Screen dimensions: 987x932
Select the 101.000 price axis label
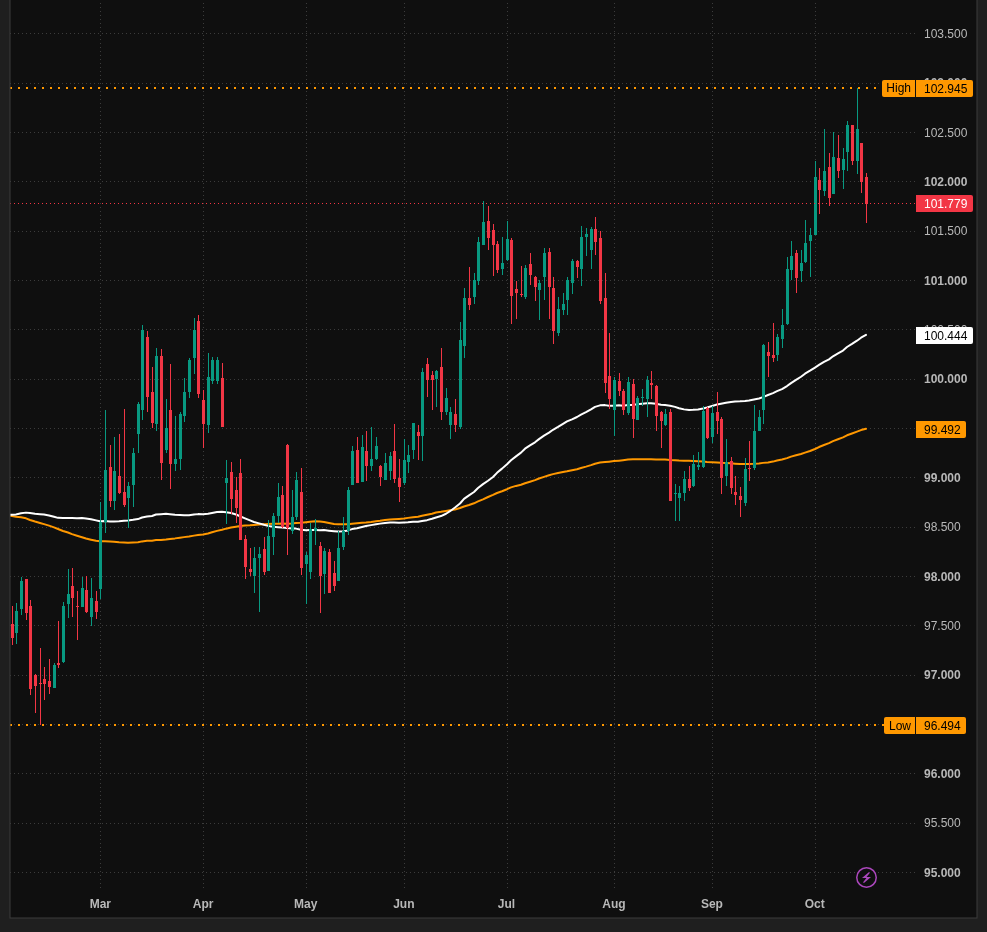pos(945,281)
